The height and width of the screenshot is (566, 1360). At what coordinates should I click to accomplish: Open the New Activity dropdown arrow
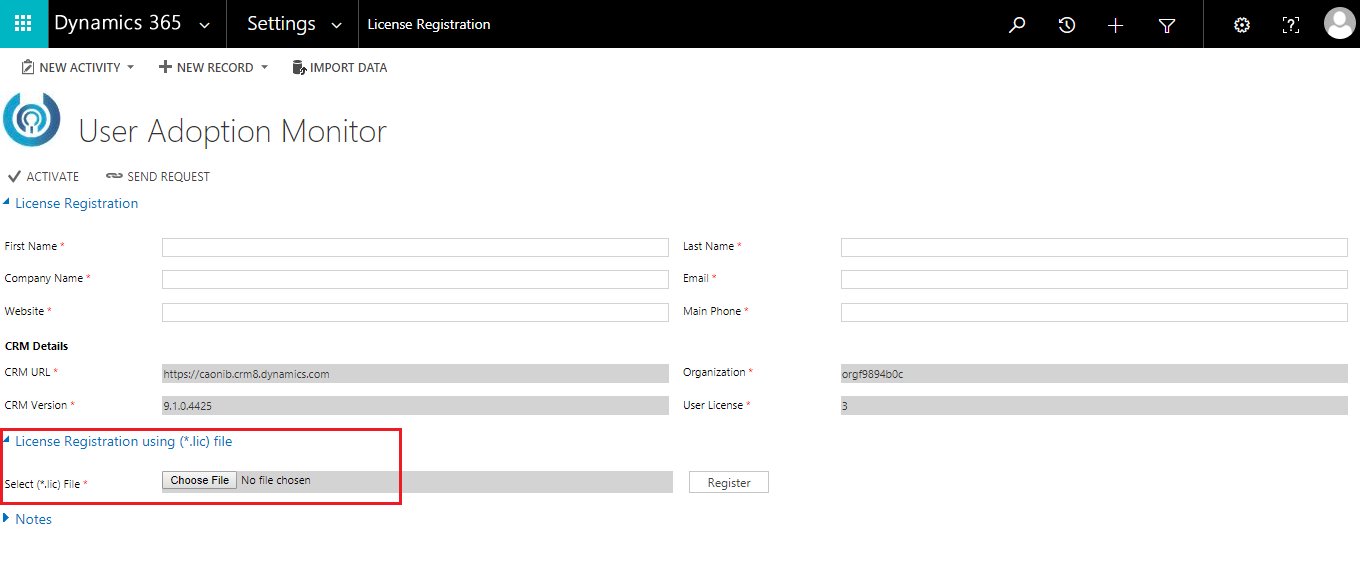pyautogui.click(x=130, y=68)
